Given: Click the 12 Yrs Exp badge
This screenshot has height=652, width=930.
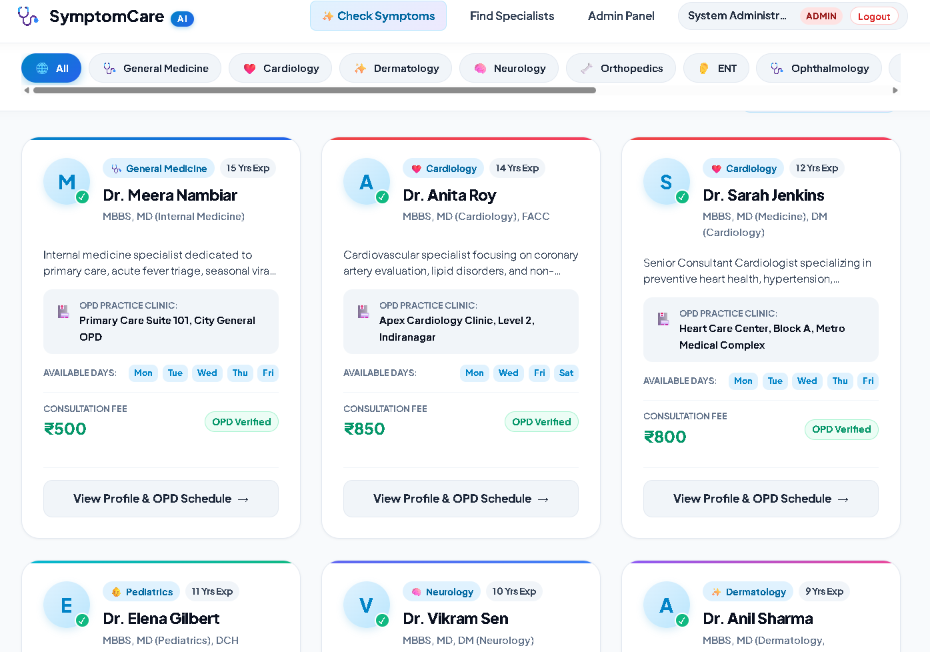Looking at the screenshot, I should tap(817, 168).
